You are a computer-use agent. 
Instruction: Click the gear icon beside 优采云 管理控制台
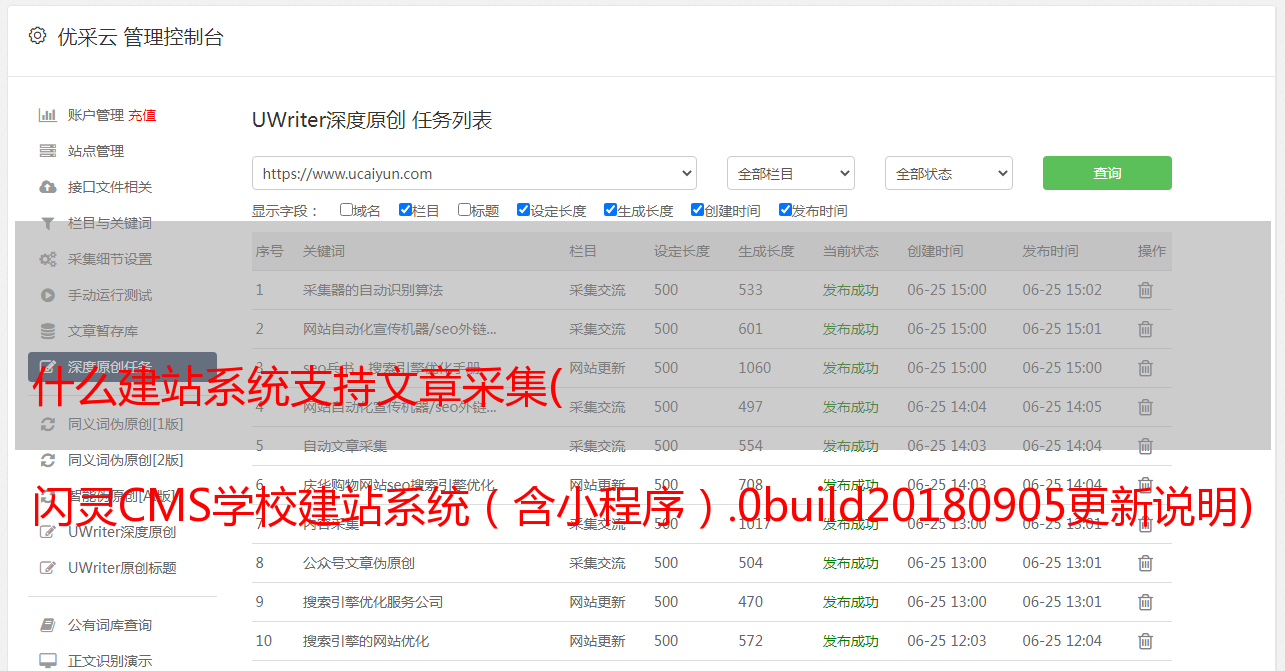point(37,36)
